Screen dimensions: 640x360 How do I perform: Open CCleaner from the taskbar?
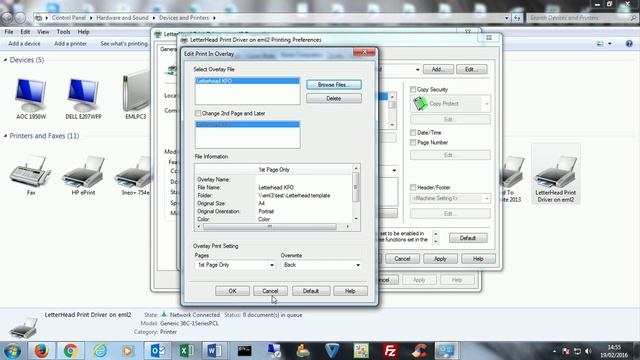(x=419, y=351)
